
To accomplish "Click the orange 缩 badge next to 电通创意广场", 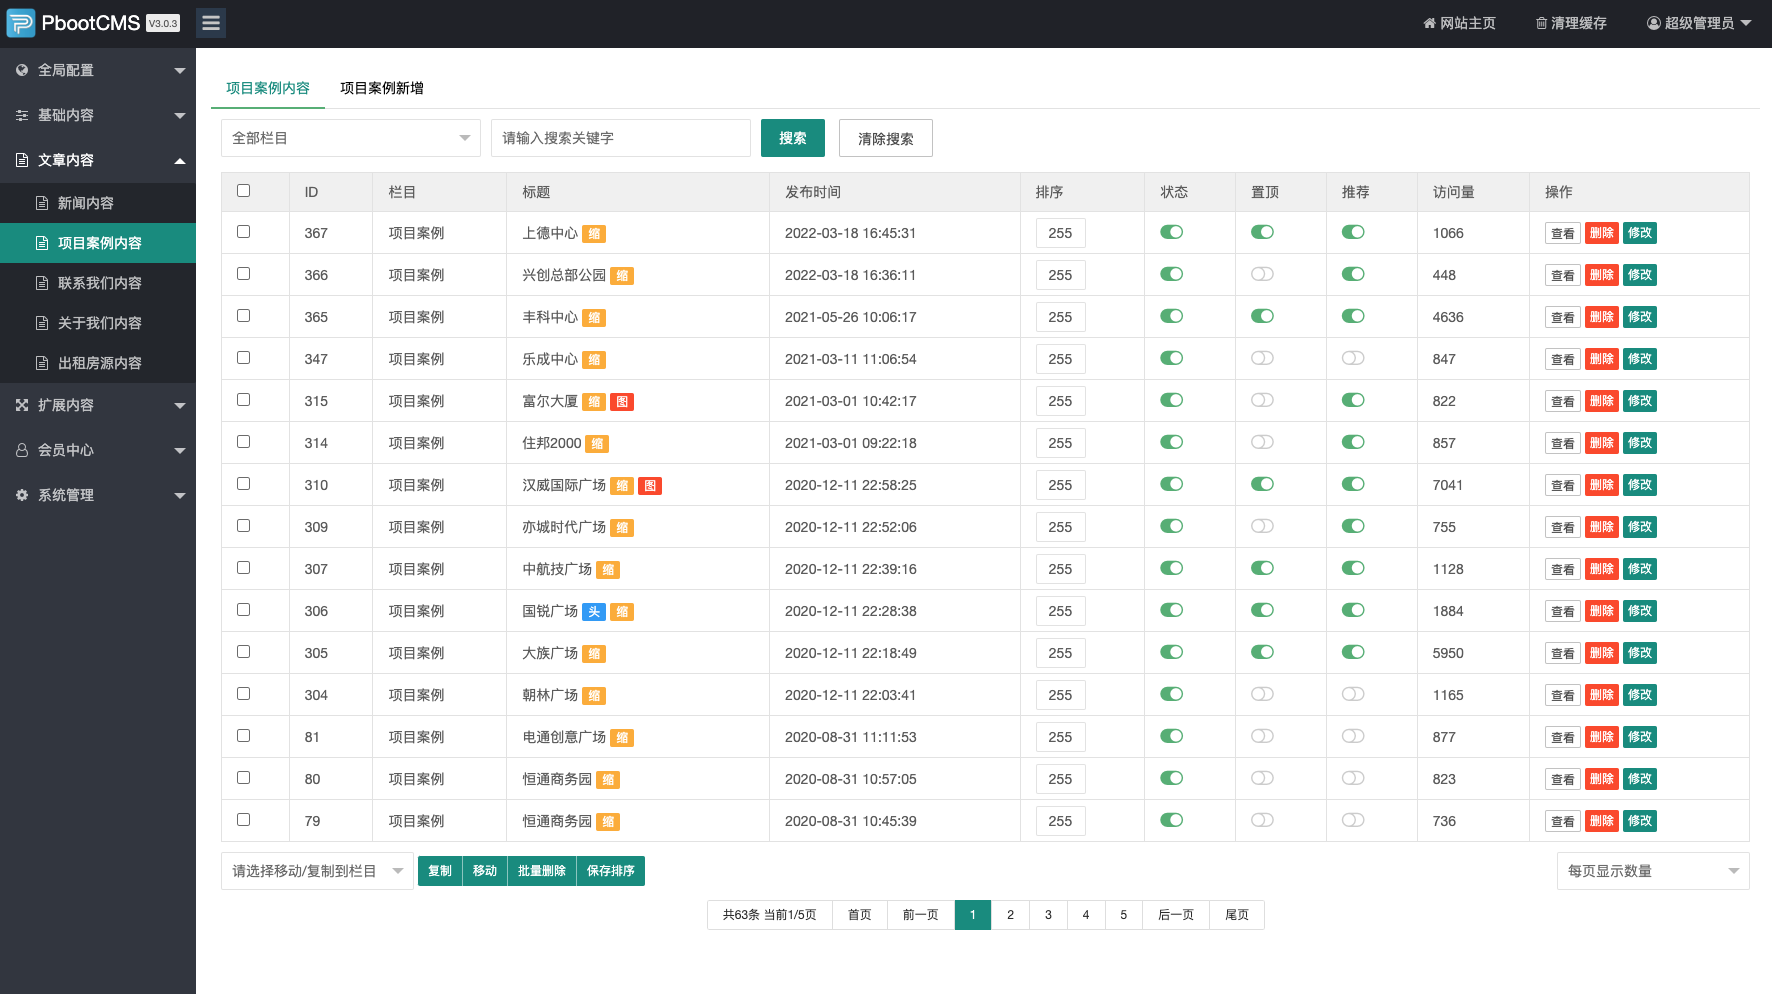I will (622, 738).
